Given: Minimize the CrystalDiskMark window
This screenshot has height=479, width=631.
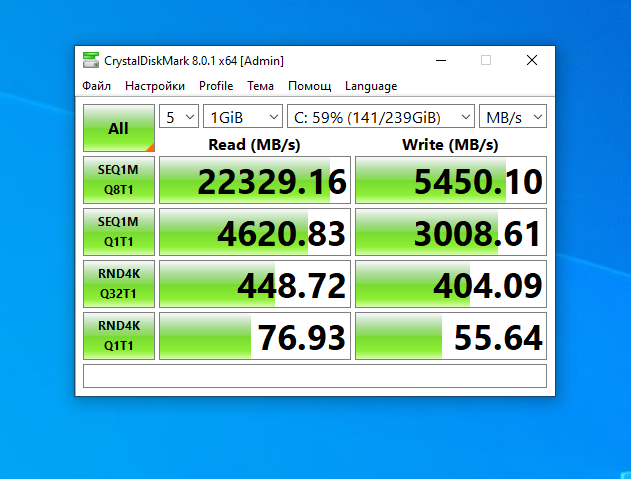Looking at the screenshot, I should click(441, 60).
